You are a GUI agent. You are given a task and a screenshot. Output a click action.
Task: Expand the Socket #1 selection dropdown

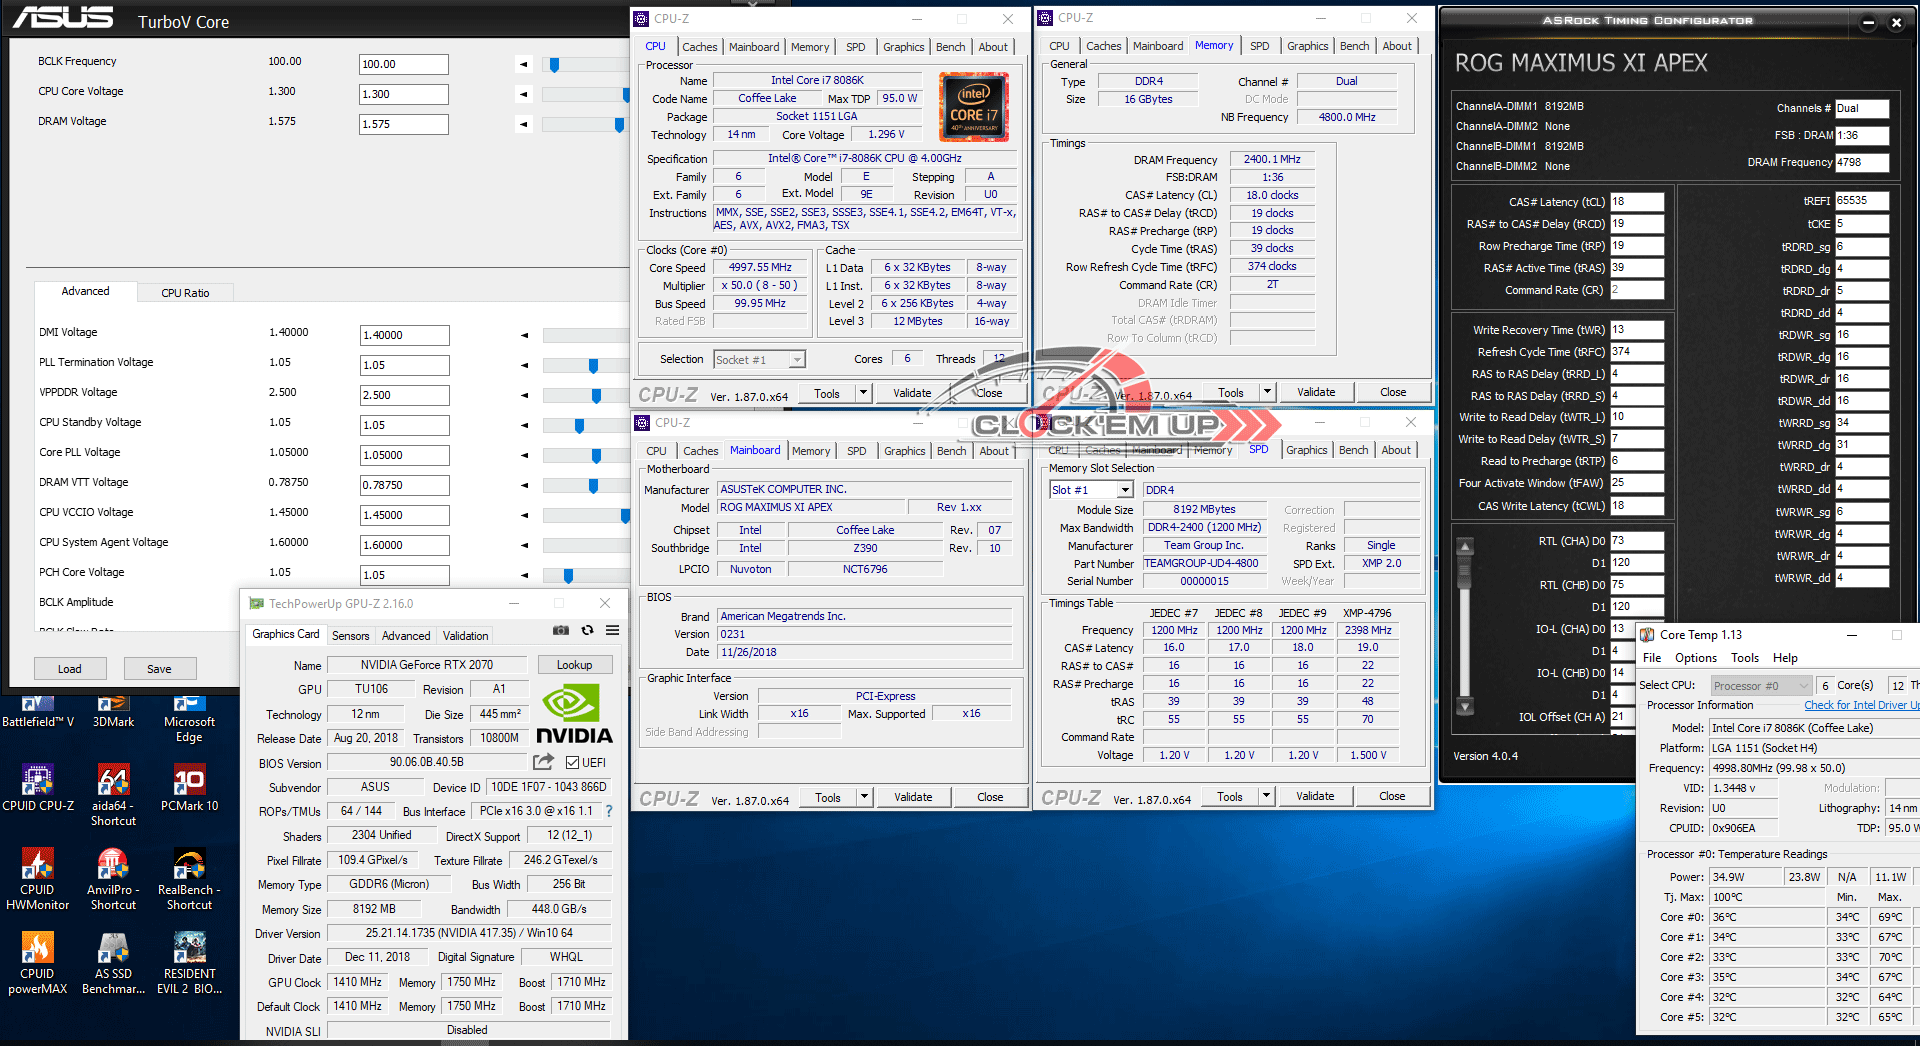[x=797, y=360]
